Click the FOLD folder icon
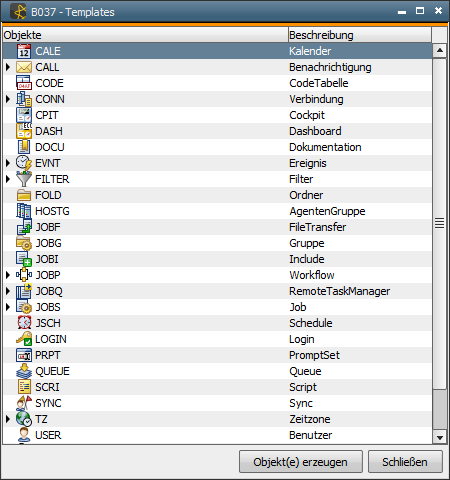The image size is (450, 480). coord(24,195)
